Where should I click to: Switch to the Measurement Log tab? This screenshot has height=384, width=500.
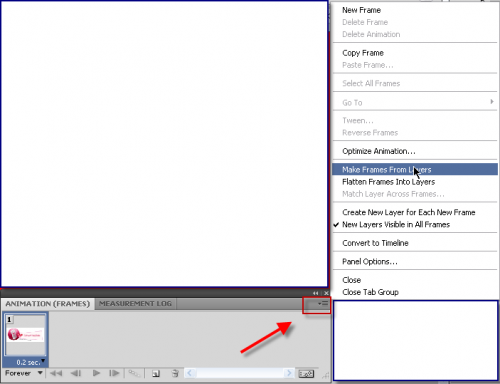[135, 304]
